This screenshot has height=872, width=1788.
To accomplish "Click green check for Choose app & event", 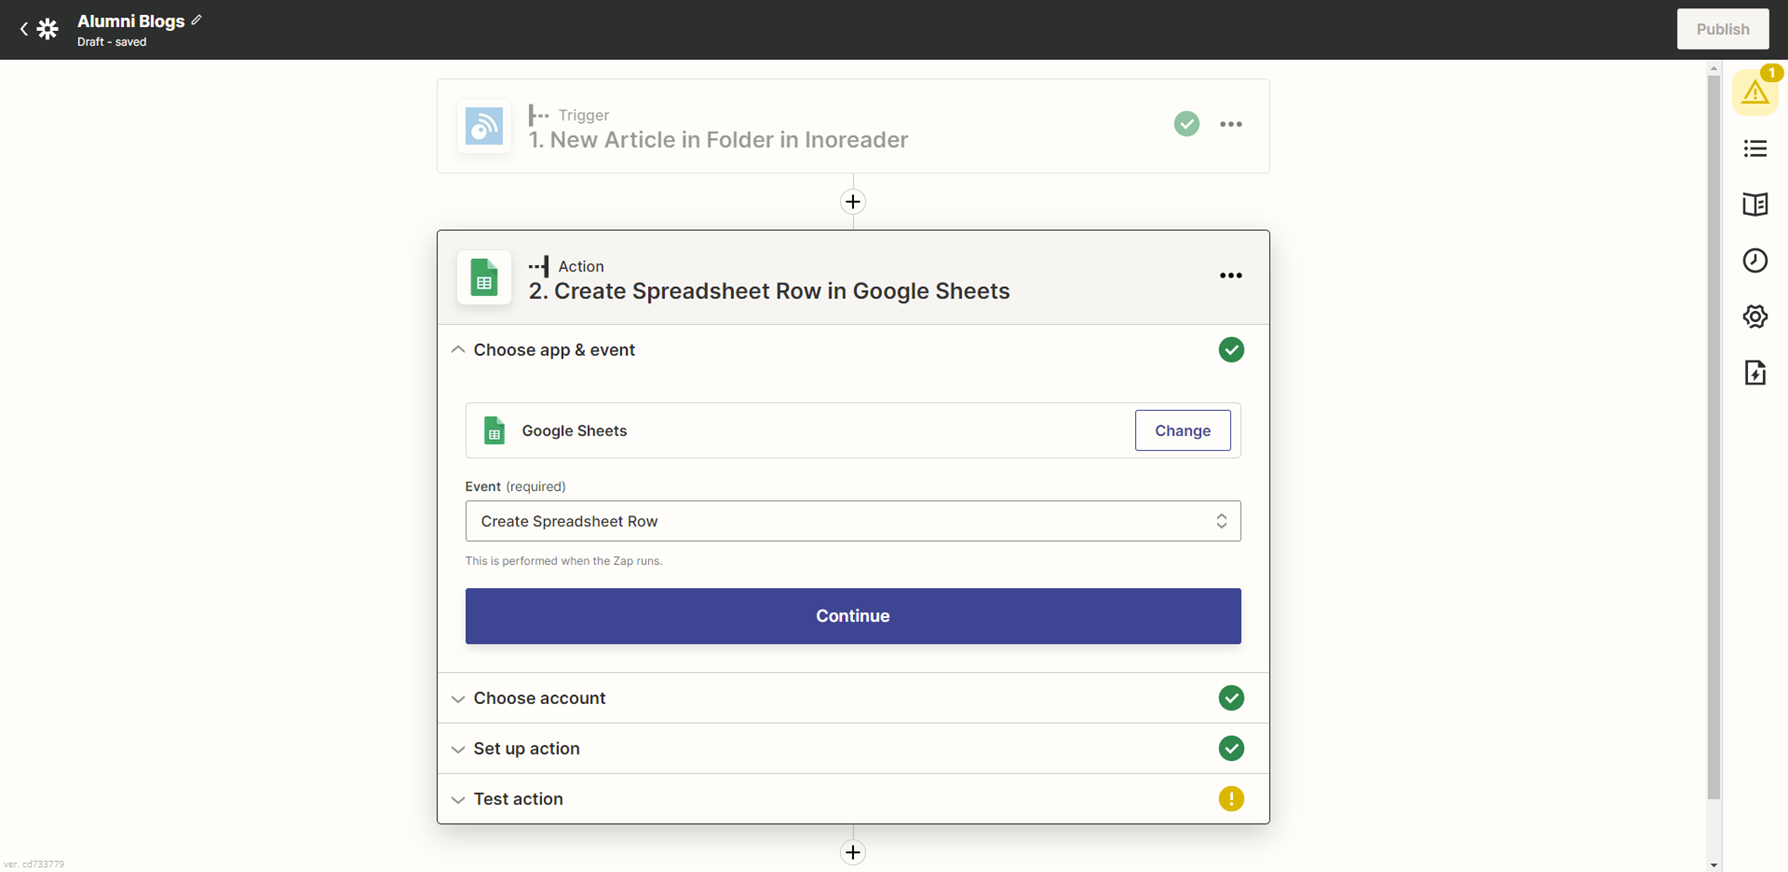I will pos(1231,350).
